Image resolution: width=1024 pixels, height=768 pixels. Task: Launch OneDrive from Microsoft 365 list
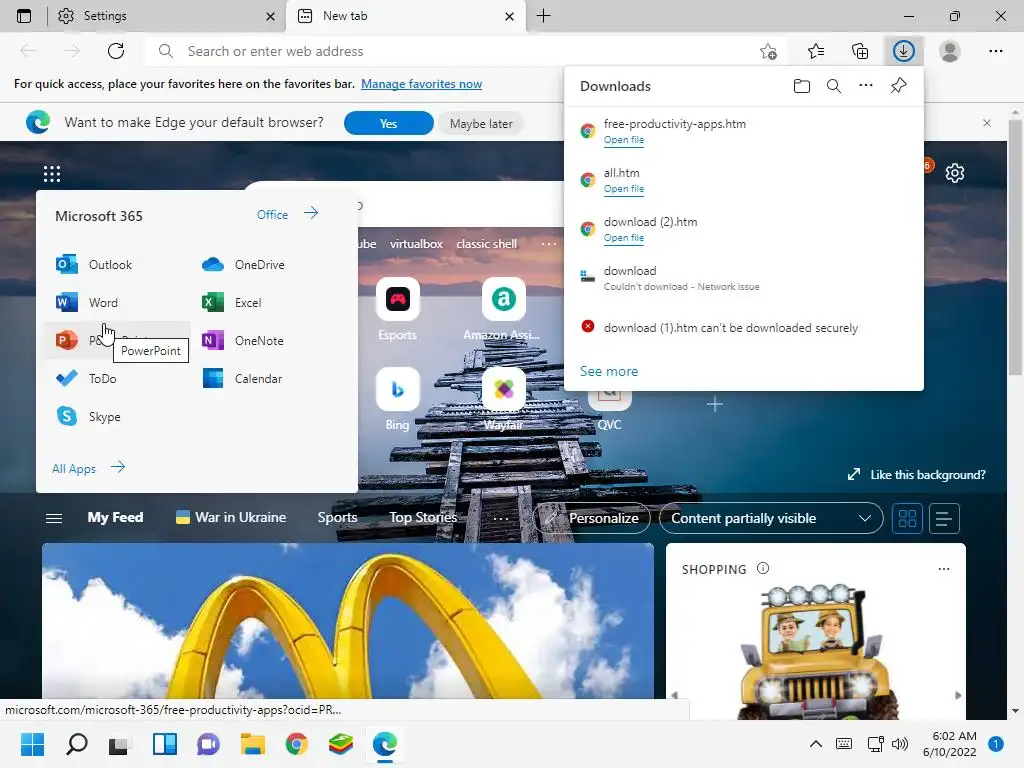[x=244, y=264]
